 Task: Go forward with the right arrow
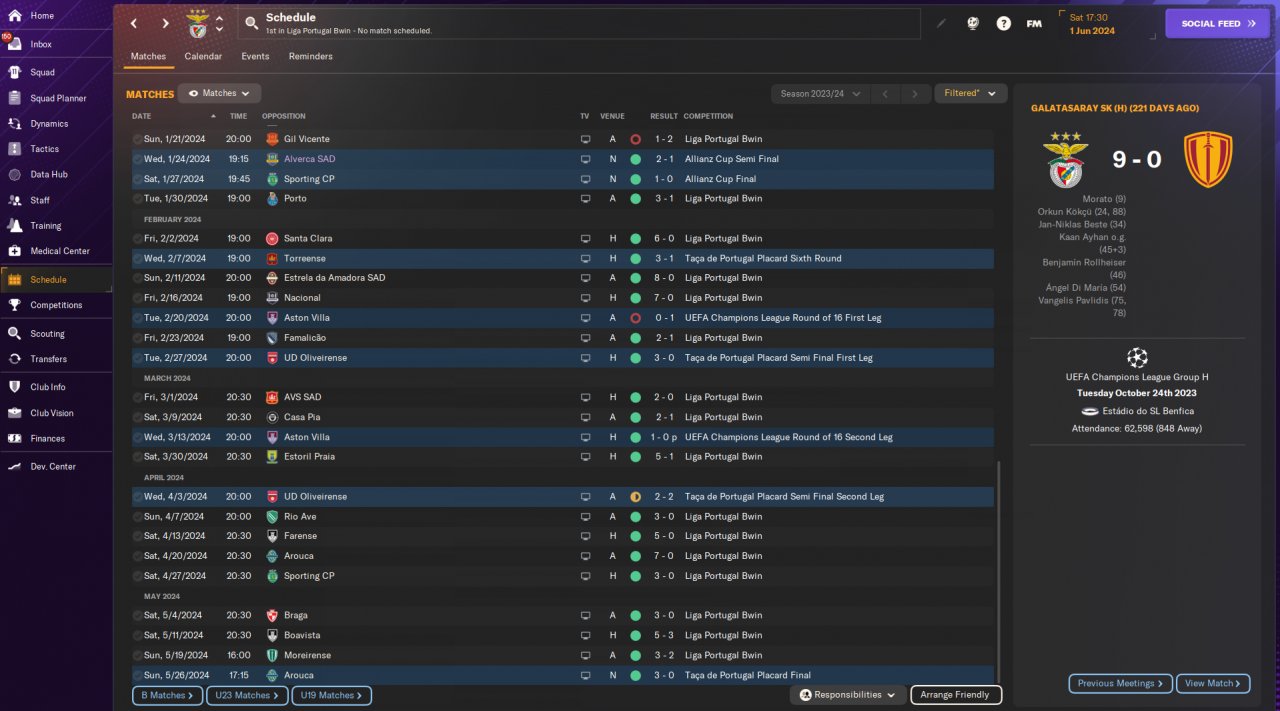(165, 23)
